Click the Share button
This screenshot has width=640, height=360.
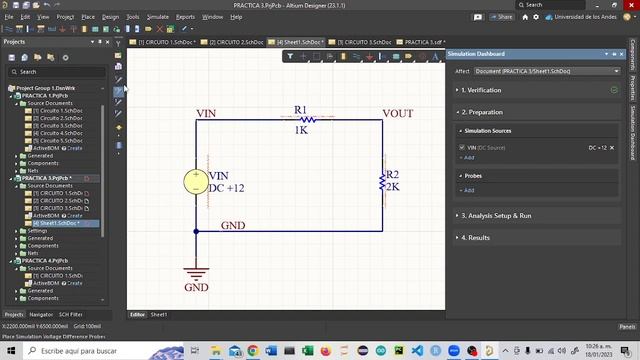[502, 17]
